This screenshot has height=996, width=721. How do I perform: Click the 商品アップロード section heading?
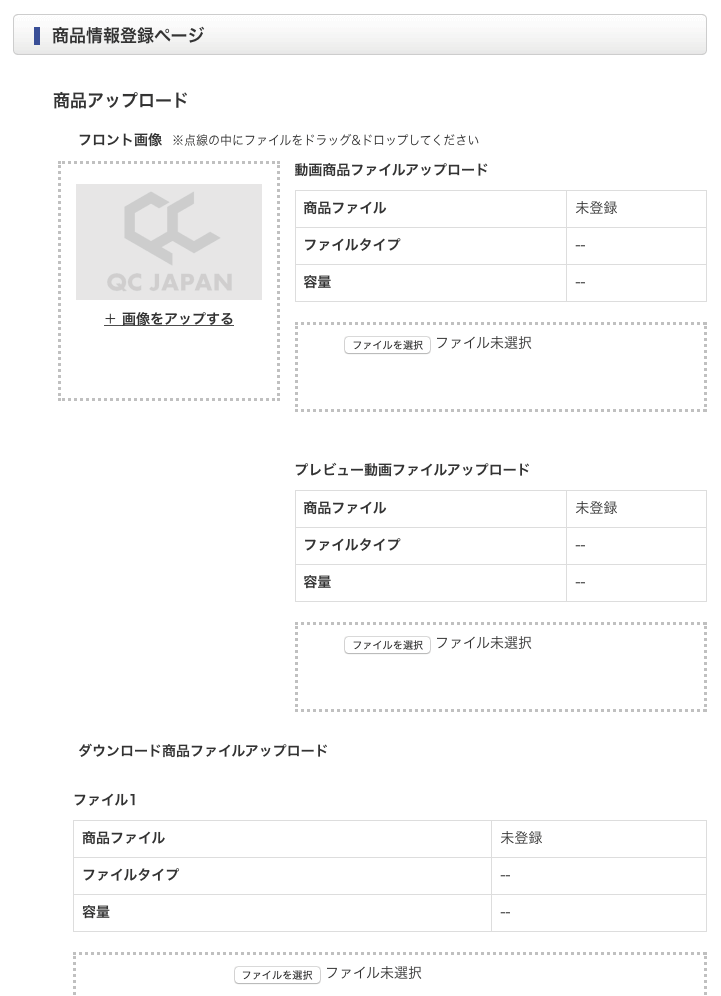(120, 100)
